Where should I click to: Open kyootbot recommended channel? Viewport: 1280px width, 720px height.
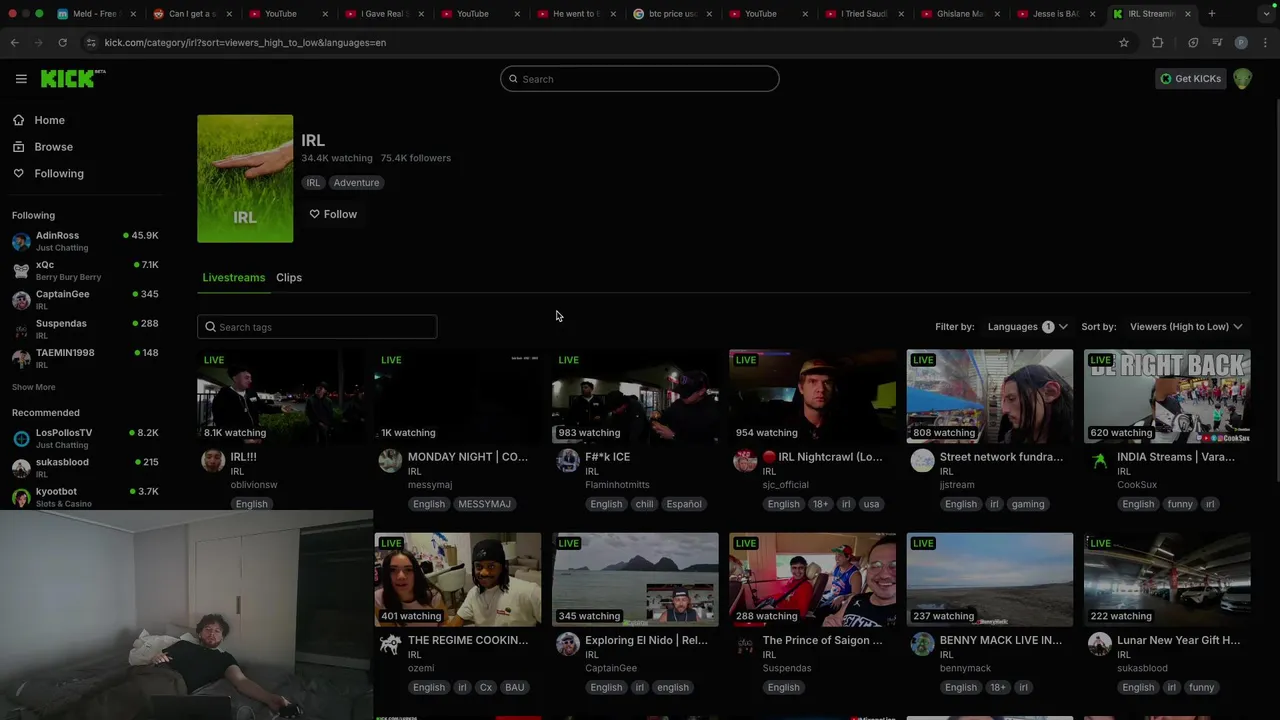85,497
